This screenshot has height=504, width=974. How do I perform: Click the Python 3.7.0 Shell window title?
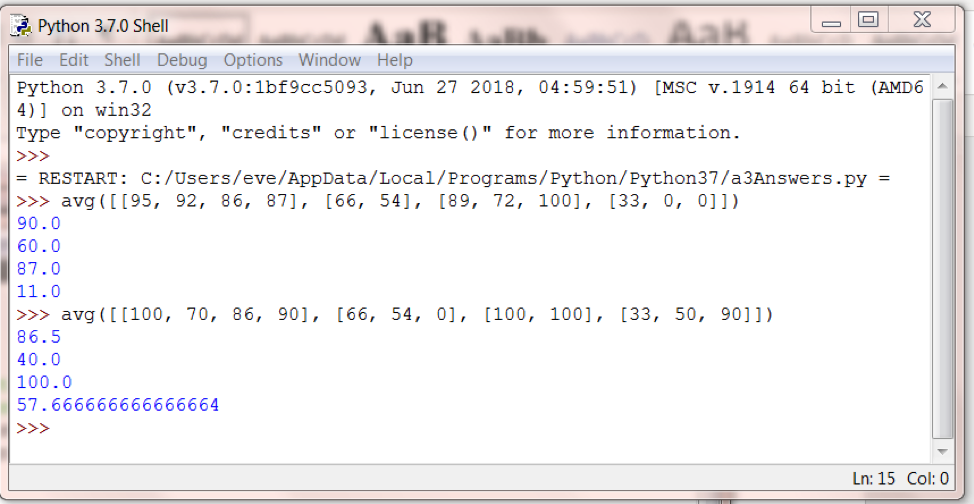tap(103, 26)
